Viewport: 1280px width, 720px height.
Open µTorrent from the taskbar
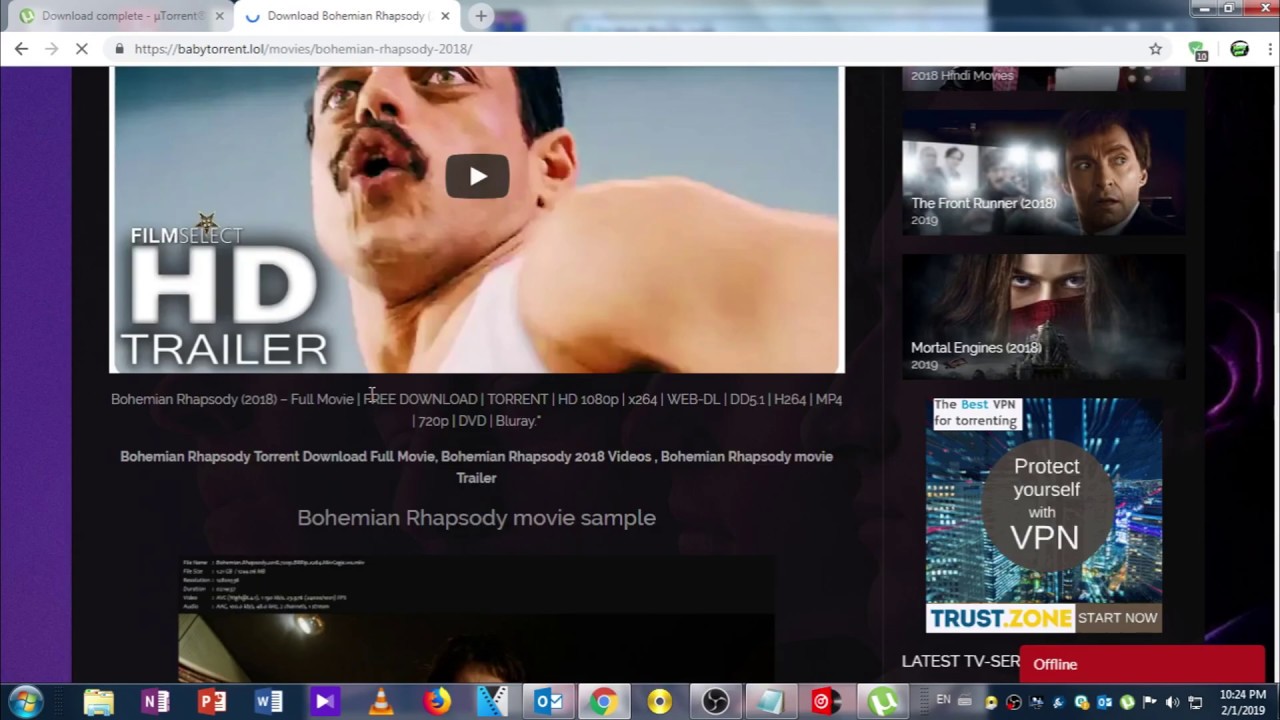[884, 702]
